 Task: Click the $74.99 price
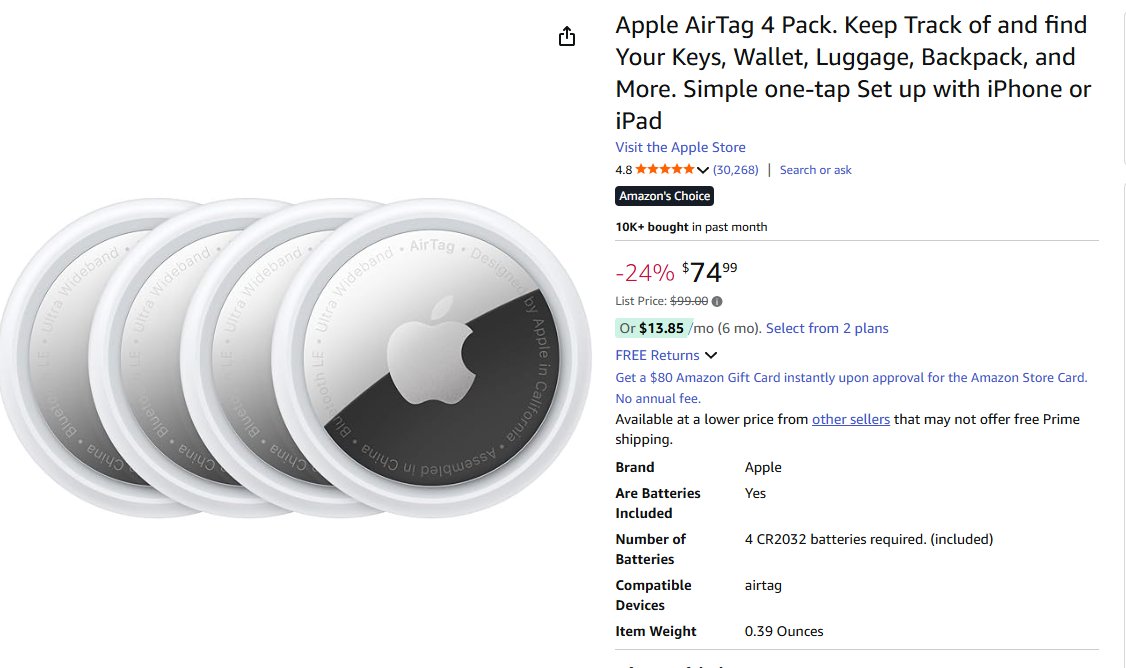709,272
